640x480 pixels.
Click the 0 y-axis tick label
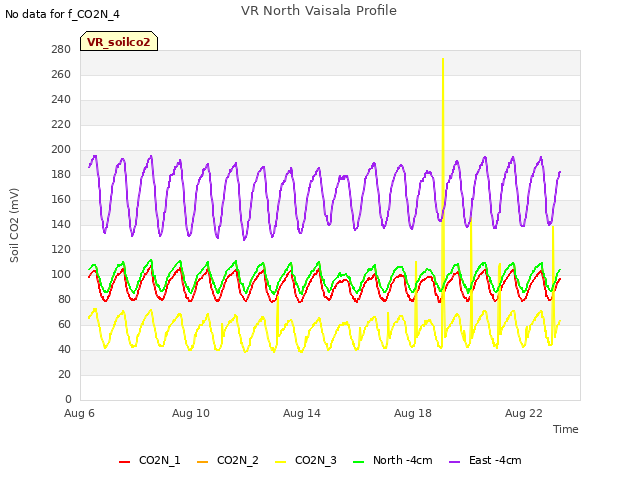(x=68, y=399)
